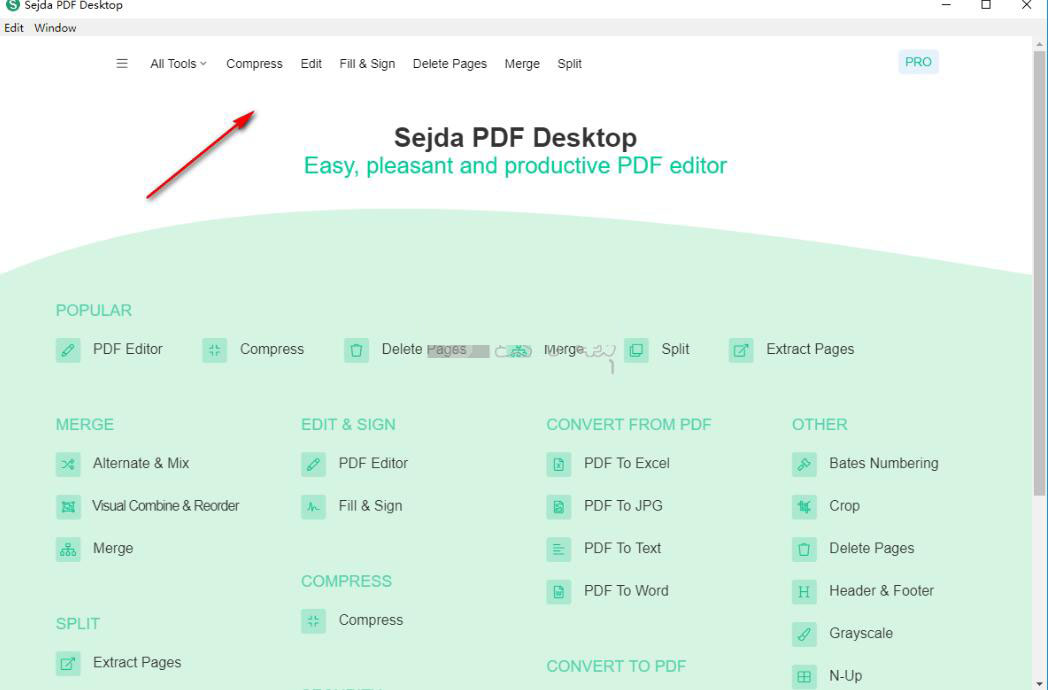
Task: Select Delete Pages in top navigation
Action: pyautogui.click(x=450, y=64)
